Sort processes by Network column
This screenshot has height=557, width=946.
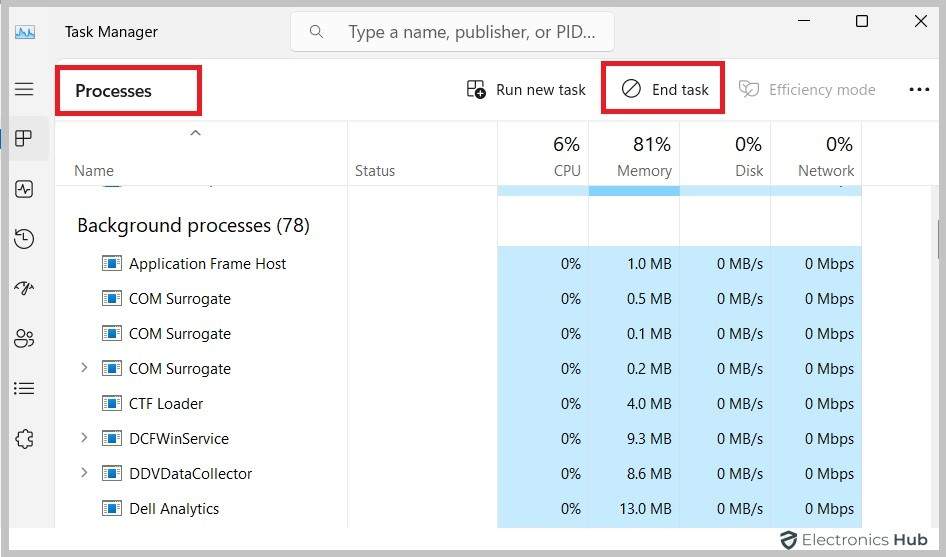816,155
